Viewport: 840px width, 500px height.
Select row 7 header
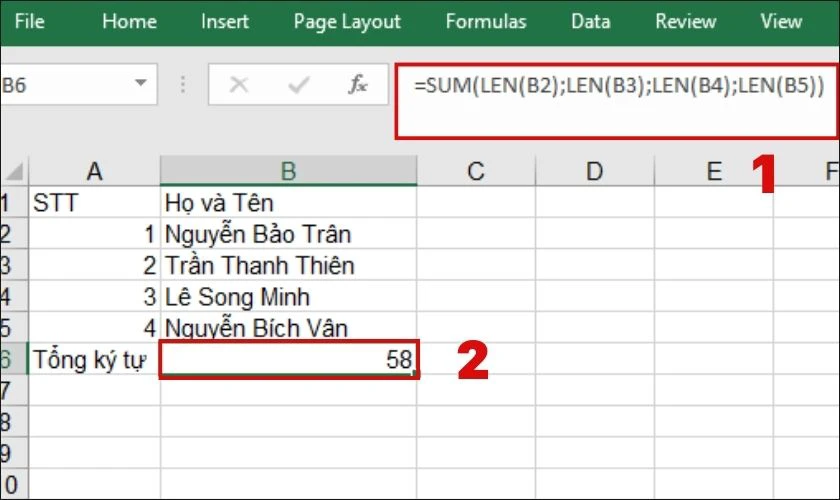pyautogui.click(x=13, y=390)
